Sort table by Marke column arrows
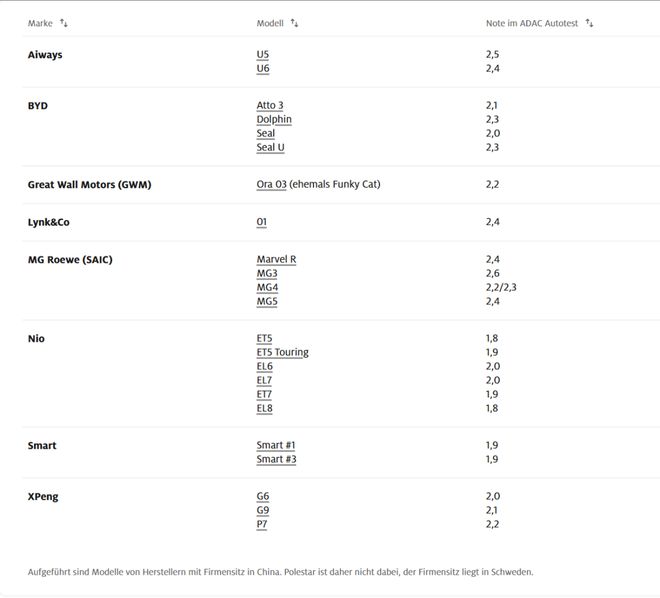Viewport: 660px width, 598px height. (64, 23)
